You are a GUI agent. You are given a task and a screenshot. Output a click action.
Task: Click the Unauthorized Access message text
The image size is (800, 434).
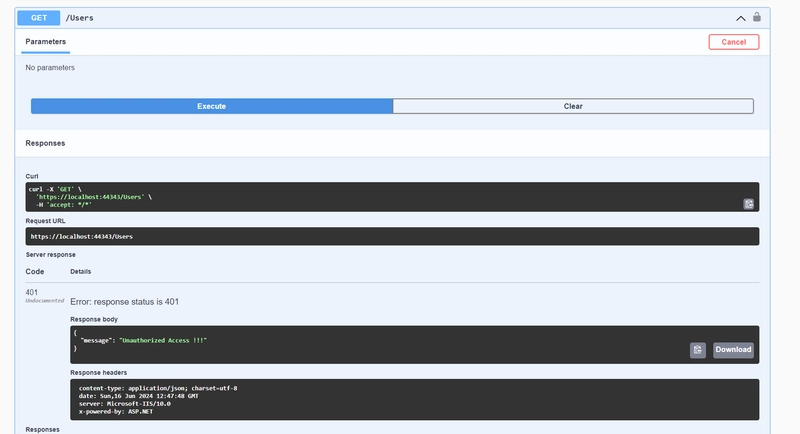pos(162,340)
